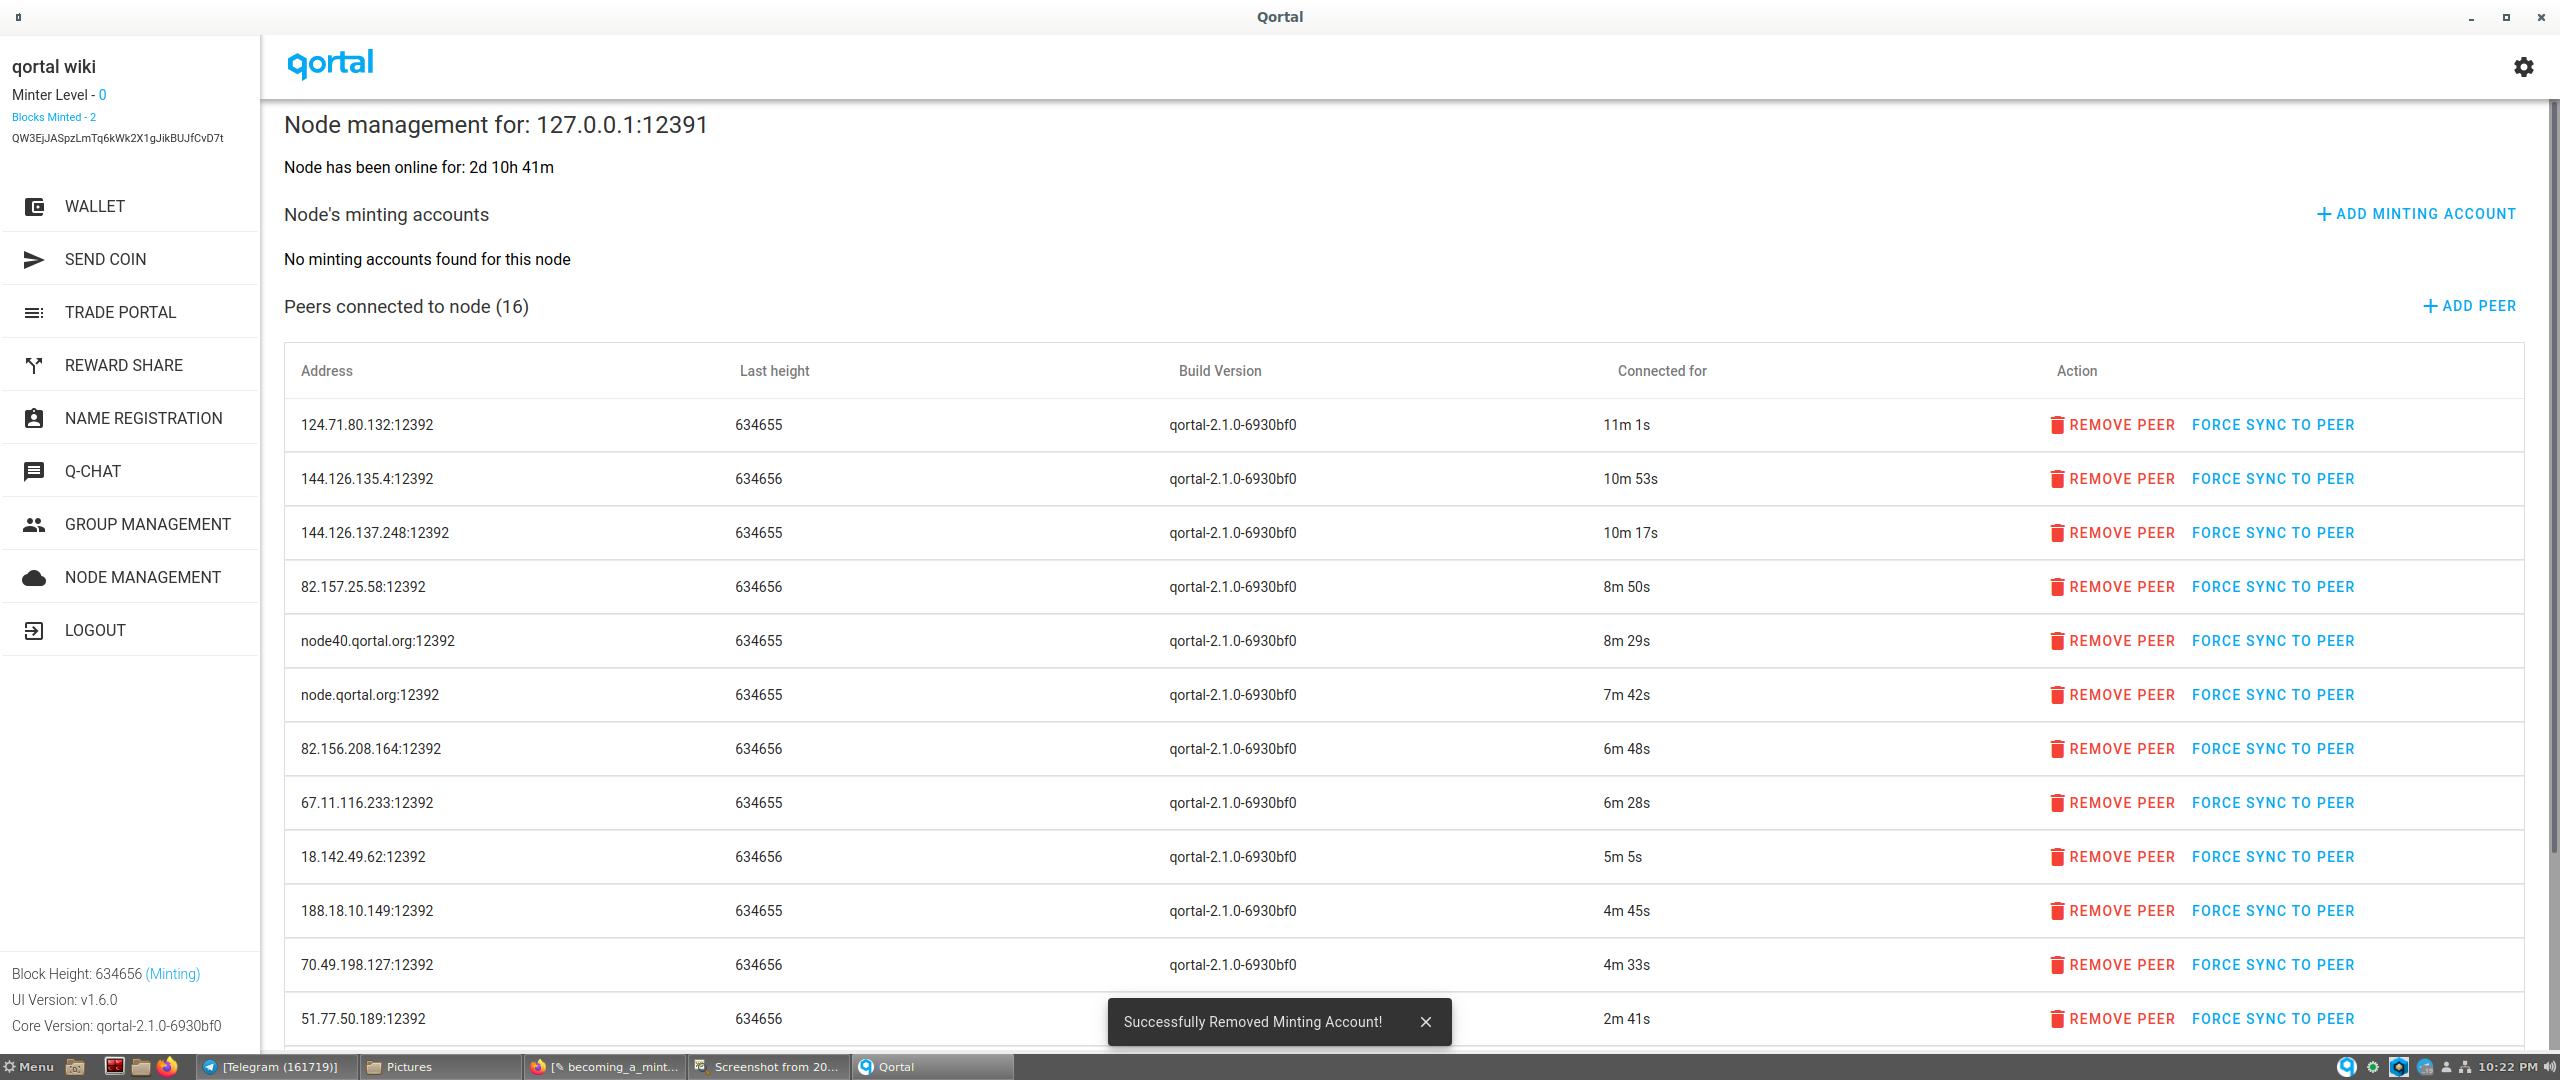Open Firefox launcher in taskbar
The width and height of the screenshot is (2560, 1080).
click(167, 1067)
